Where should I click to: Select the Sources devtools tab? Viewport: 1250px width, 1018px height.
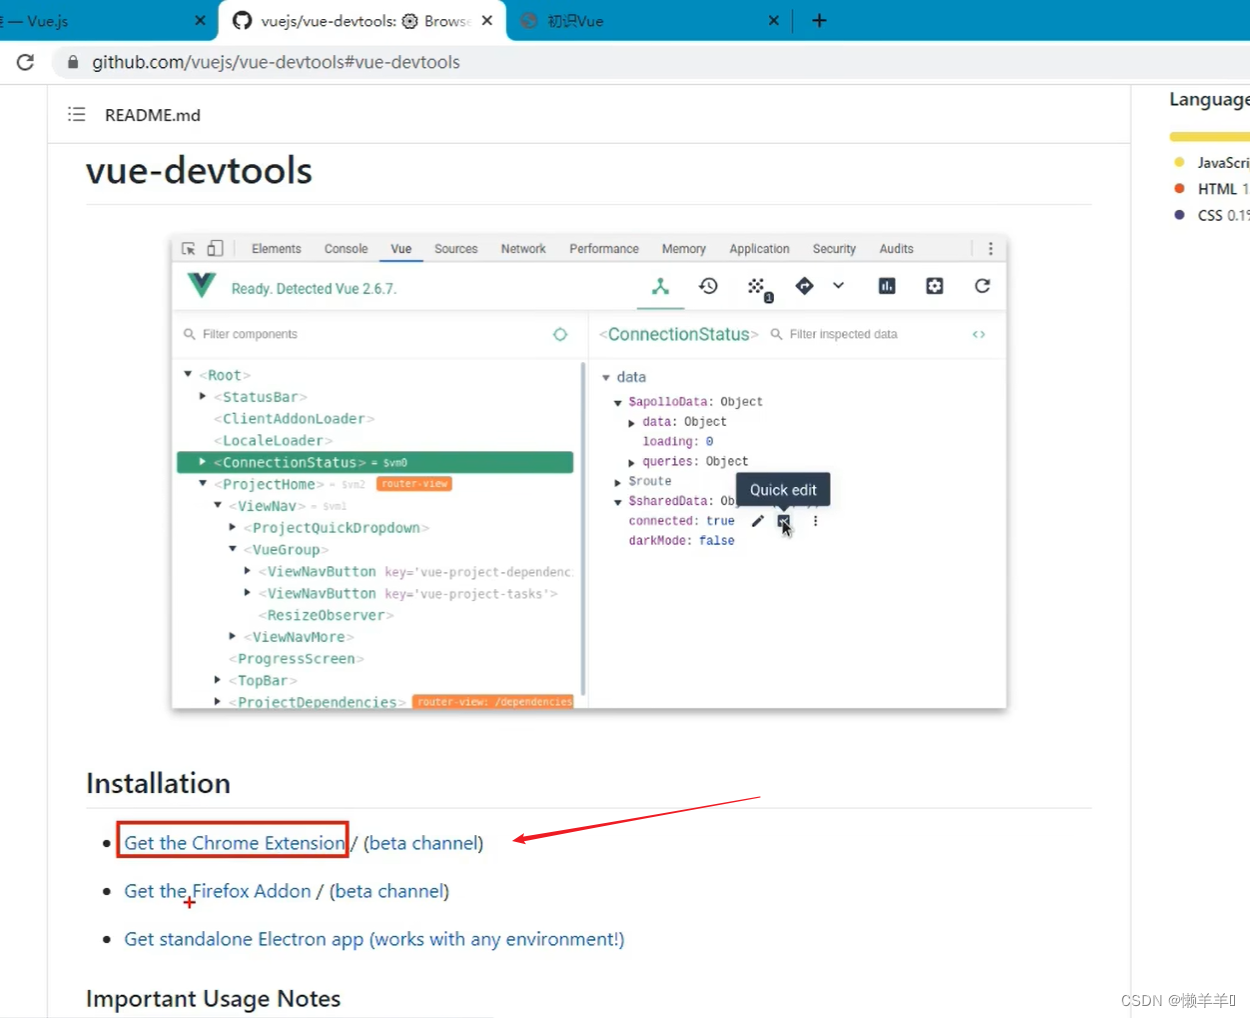[x=456, y=249]
